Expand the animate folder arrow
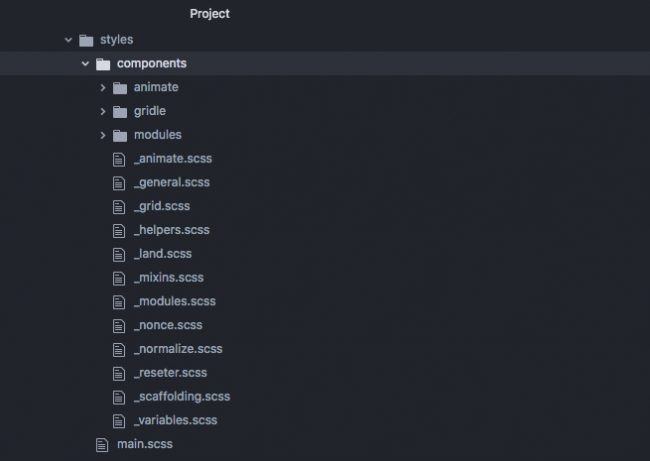Viewport: 650px width, 461px height. pos(103,88)
